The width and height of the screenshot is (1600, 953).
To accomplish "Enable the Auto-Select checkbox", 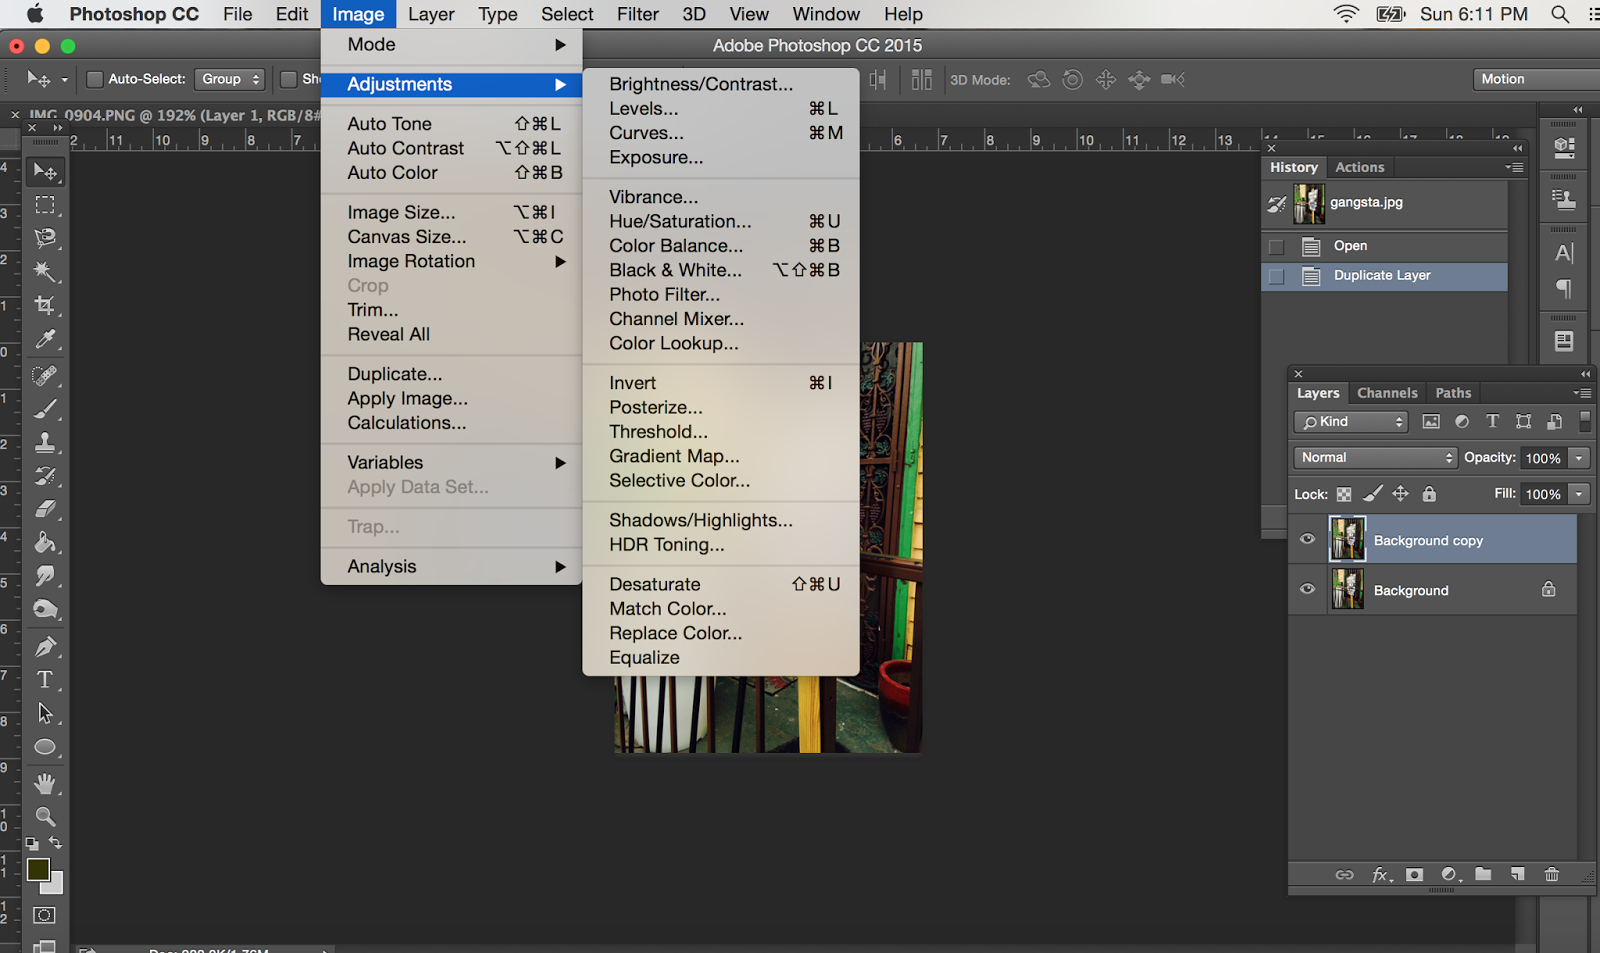I will 95,79.
